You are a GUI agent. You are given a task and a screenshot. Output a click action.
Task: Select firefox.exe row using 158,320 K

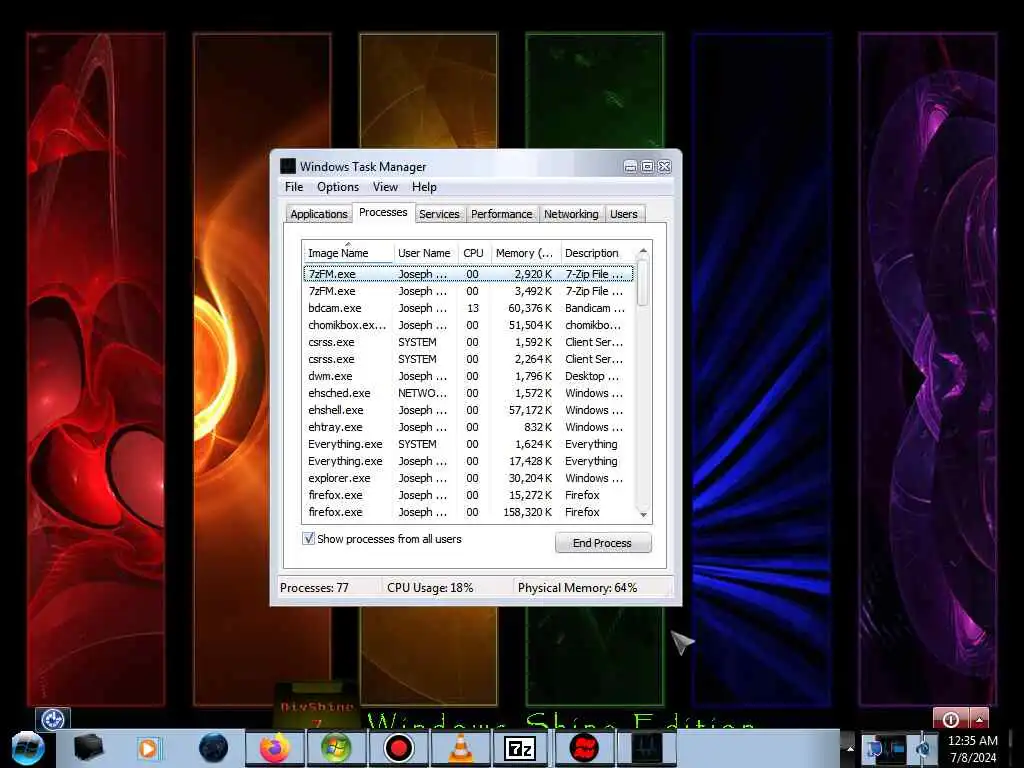click(x=469, y=512)
